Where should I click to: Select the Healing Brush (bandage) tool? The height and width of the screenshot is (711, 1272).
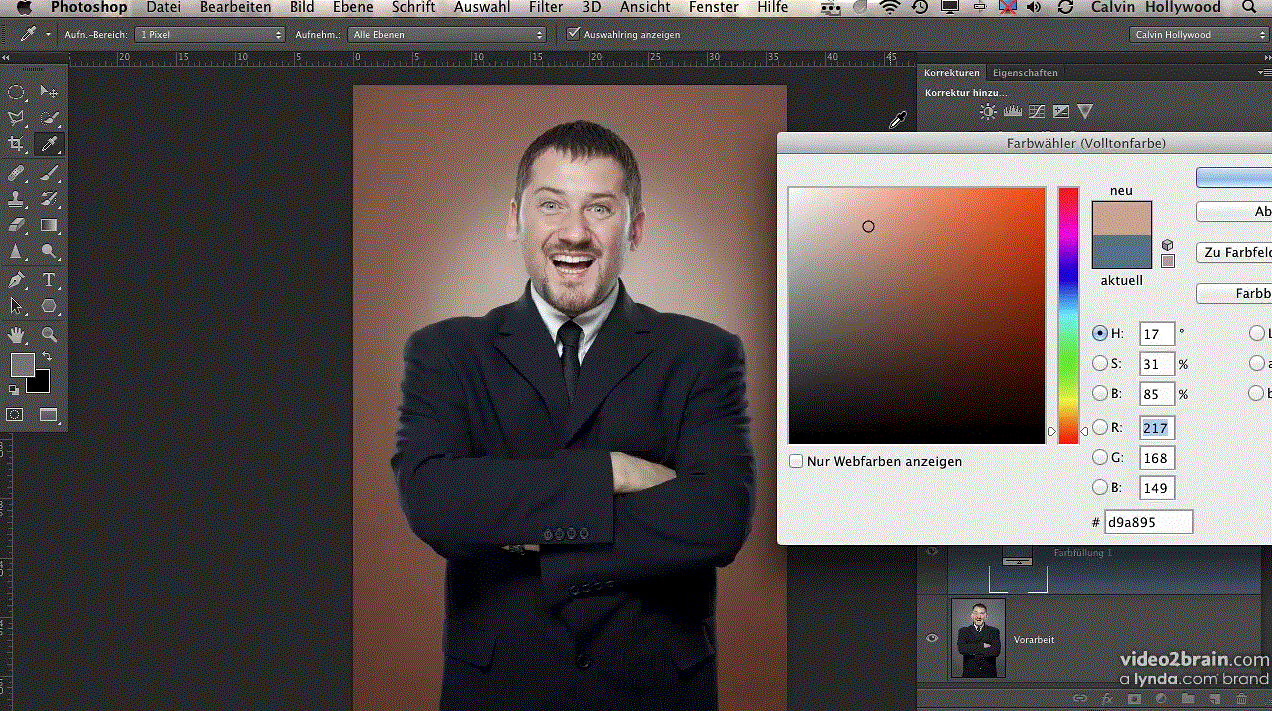(x=16, y=173)
